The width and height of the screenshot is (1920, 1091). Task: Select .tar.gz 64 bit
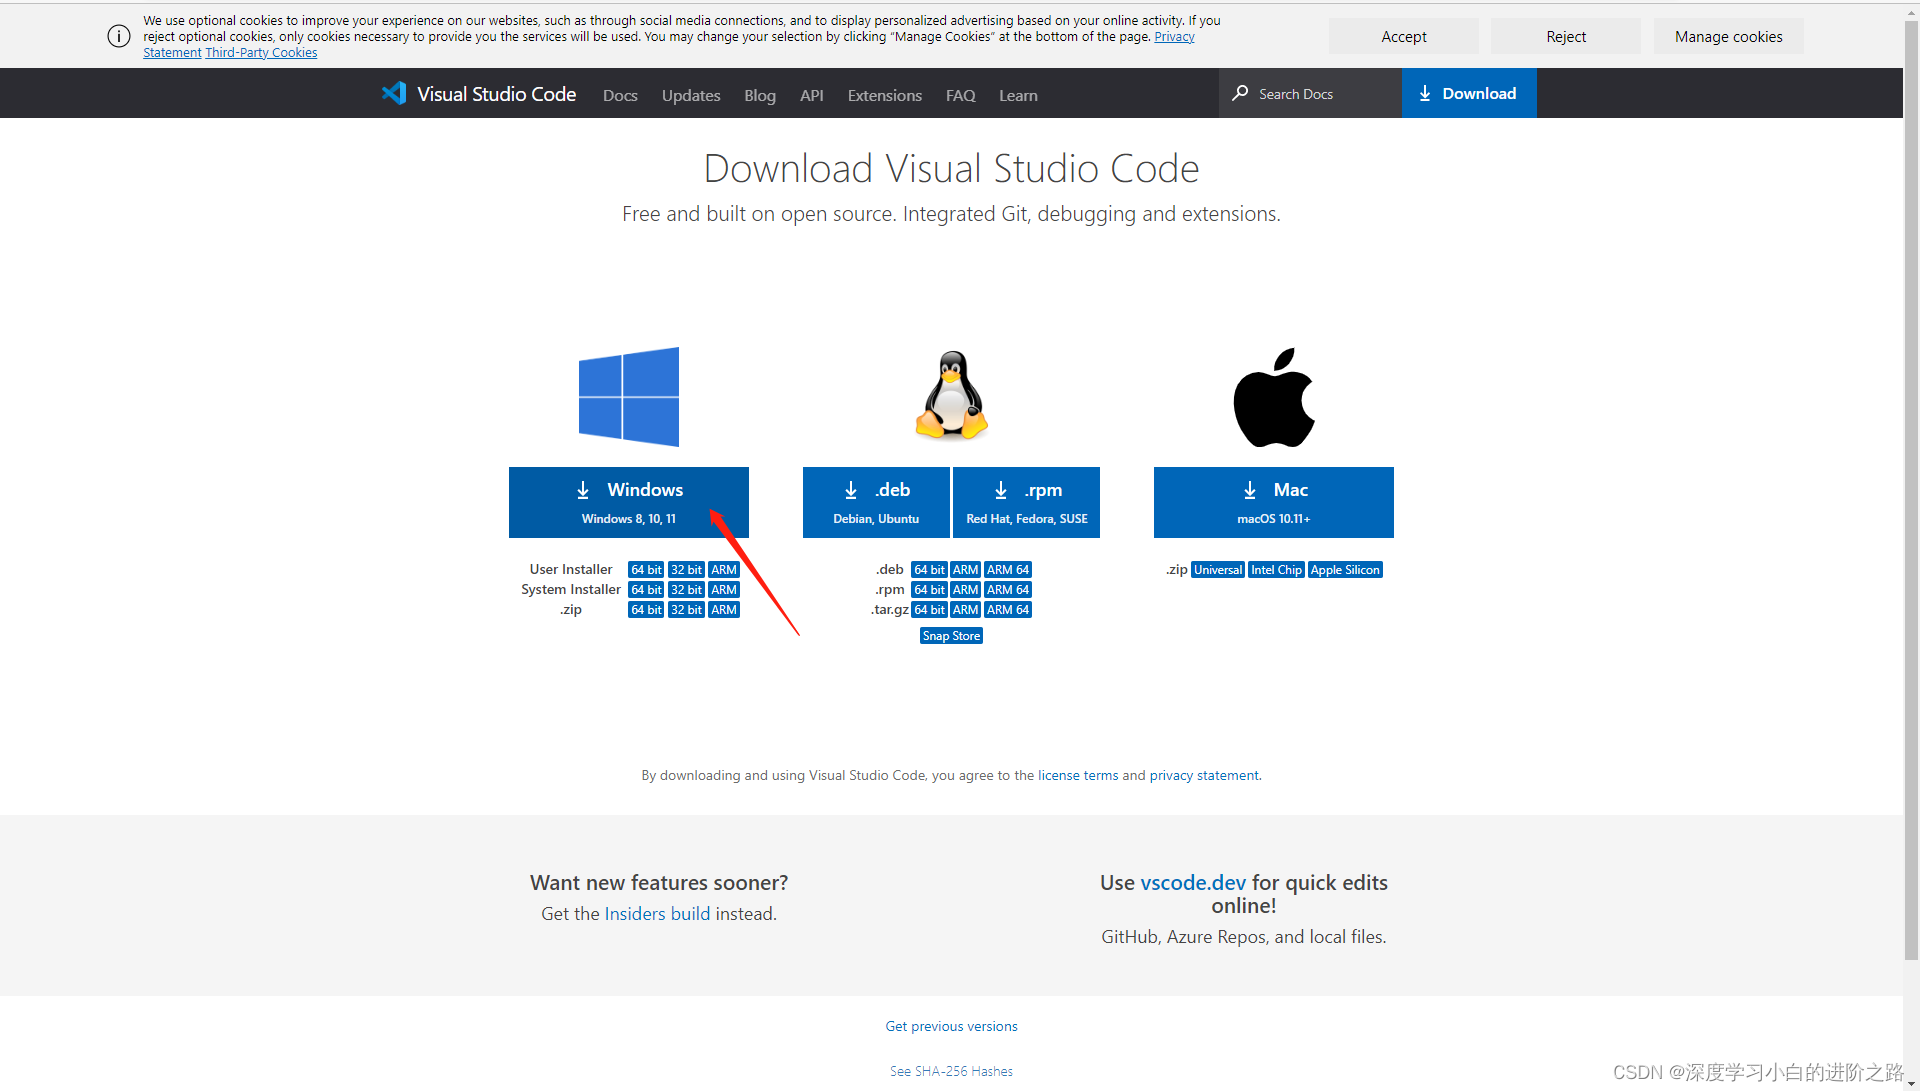[x=929, y=610]
